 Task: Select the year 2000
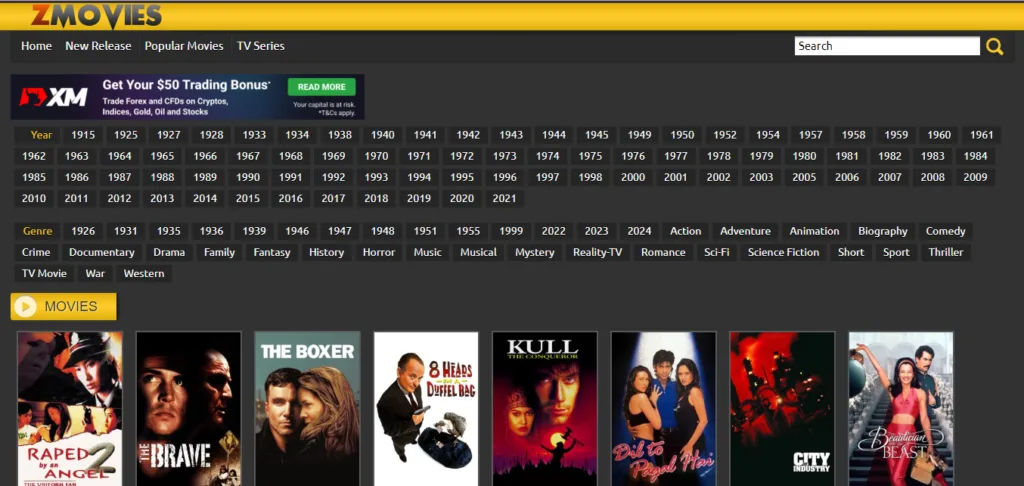pyautogui.click(x=633, y=177)
